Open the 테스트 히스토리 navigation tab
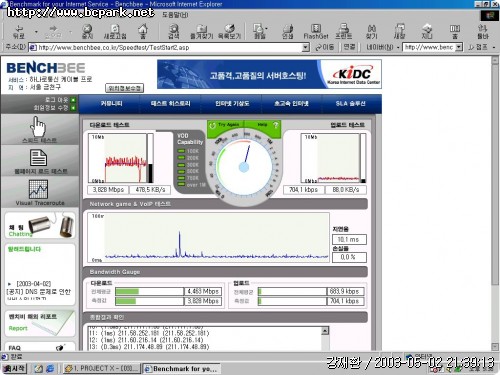 click(x=170, y=104)
